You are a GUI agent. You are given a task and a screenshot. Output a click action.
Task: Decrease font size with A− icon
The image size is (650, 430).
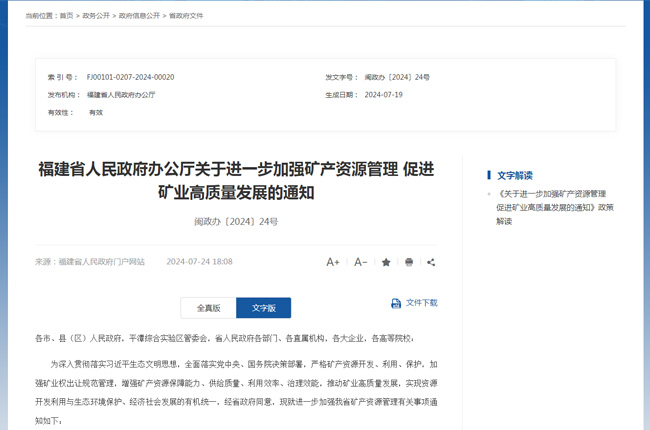coord(361,262)
